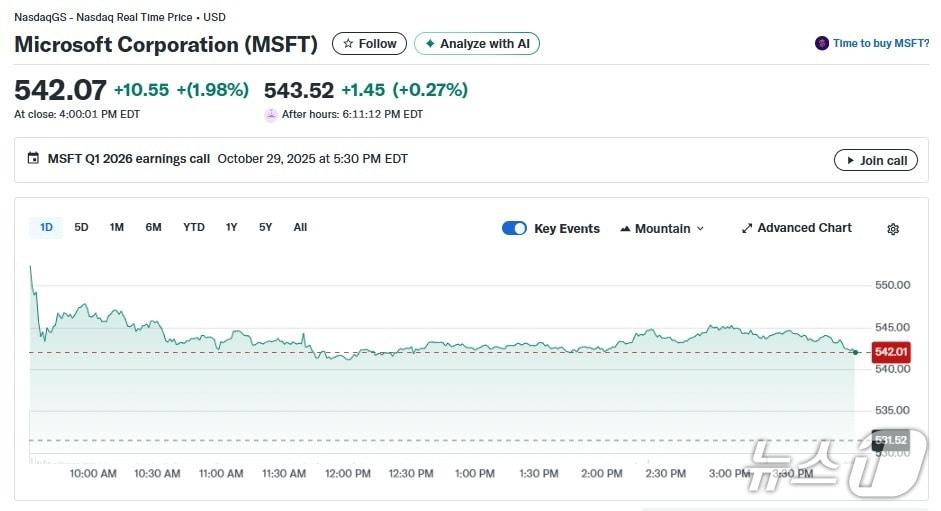The width and height of the screenshot is (941, 511).
Task: Click the red 542.01 price marker
Action: (x=890, y=352)
